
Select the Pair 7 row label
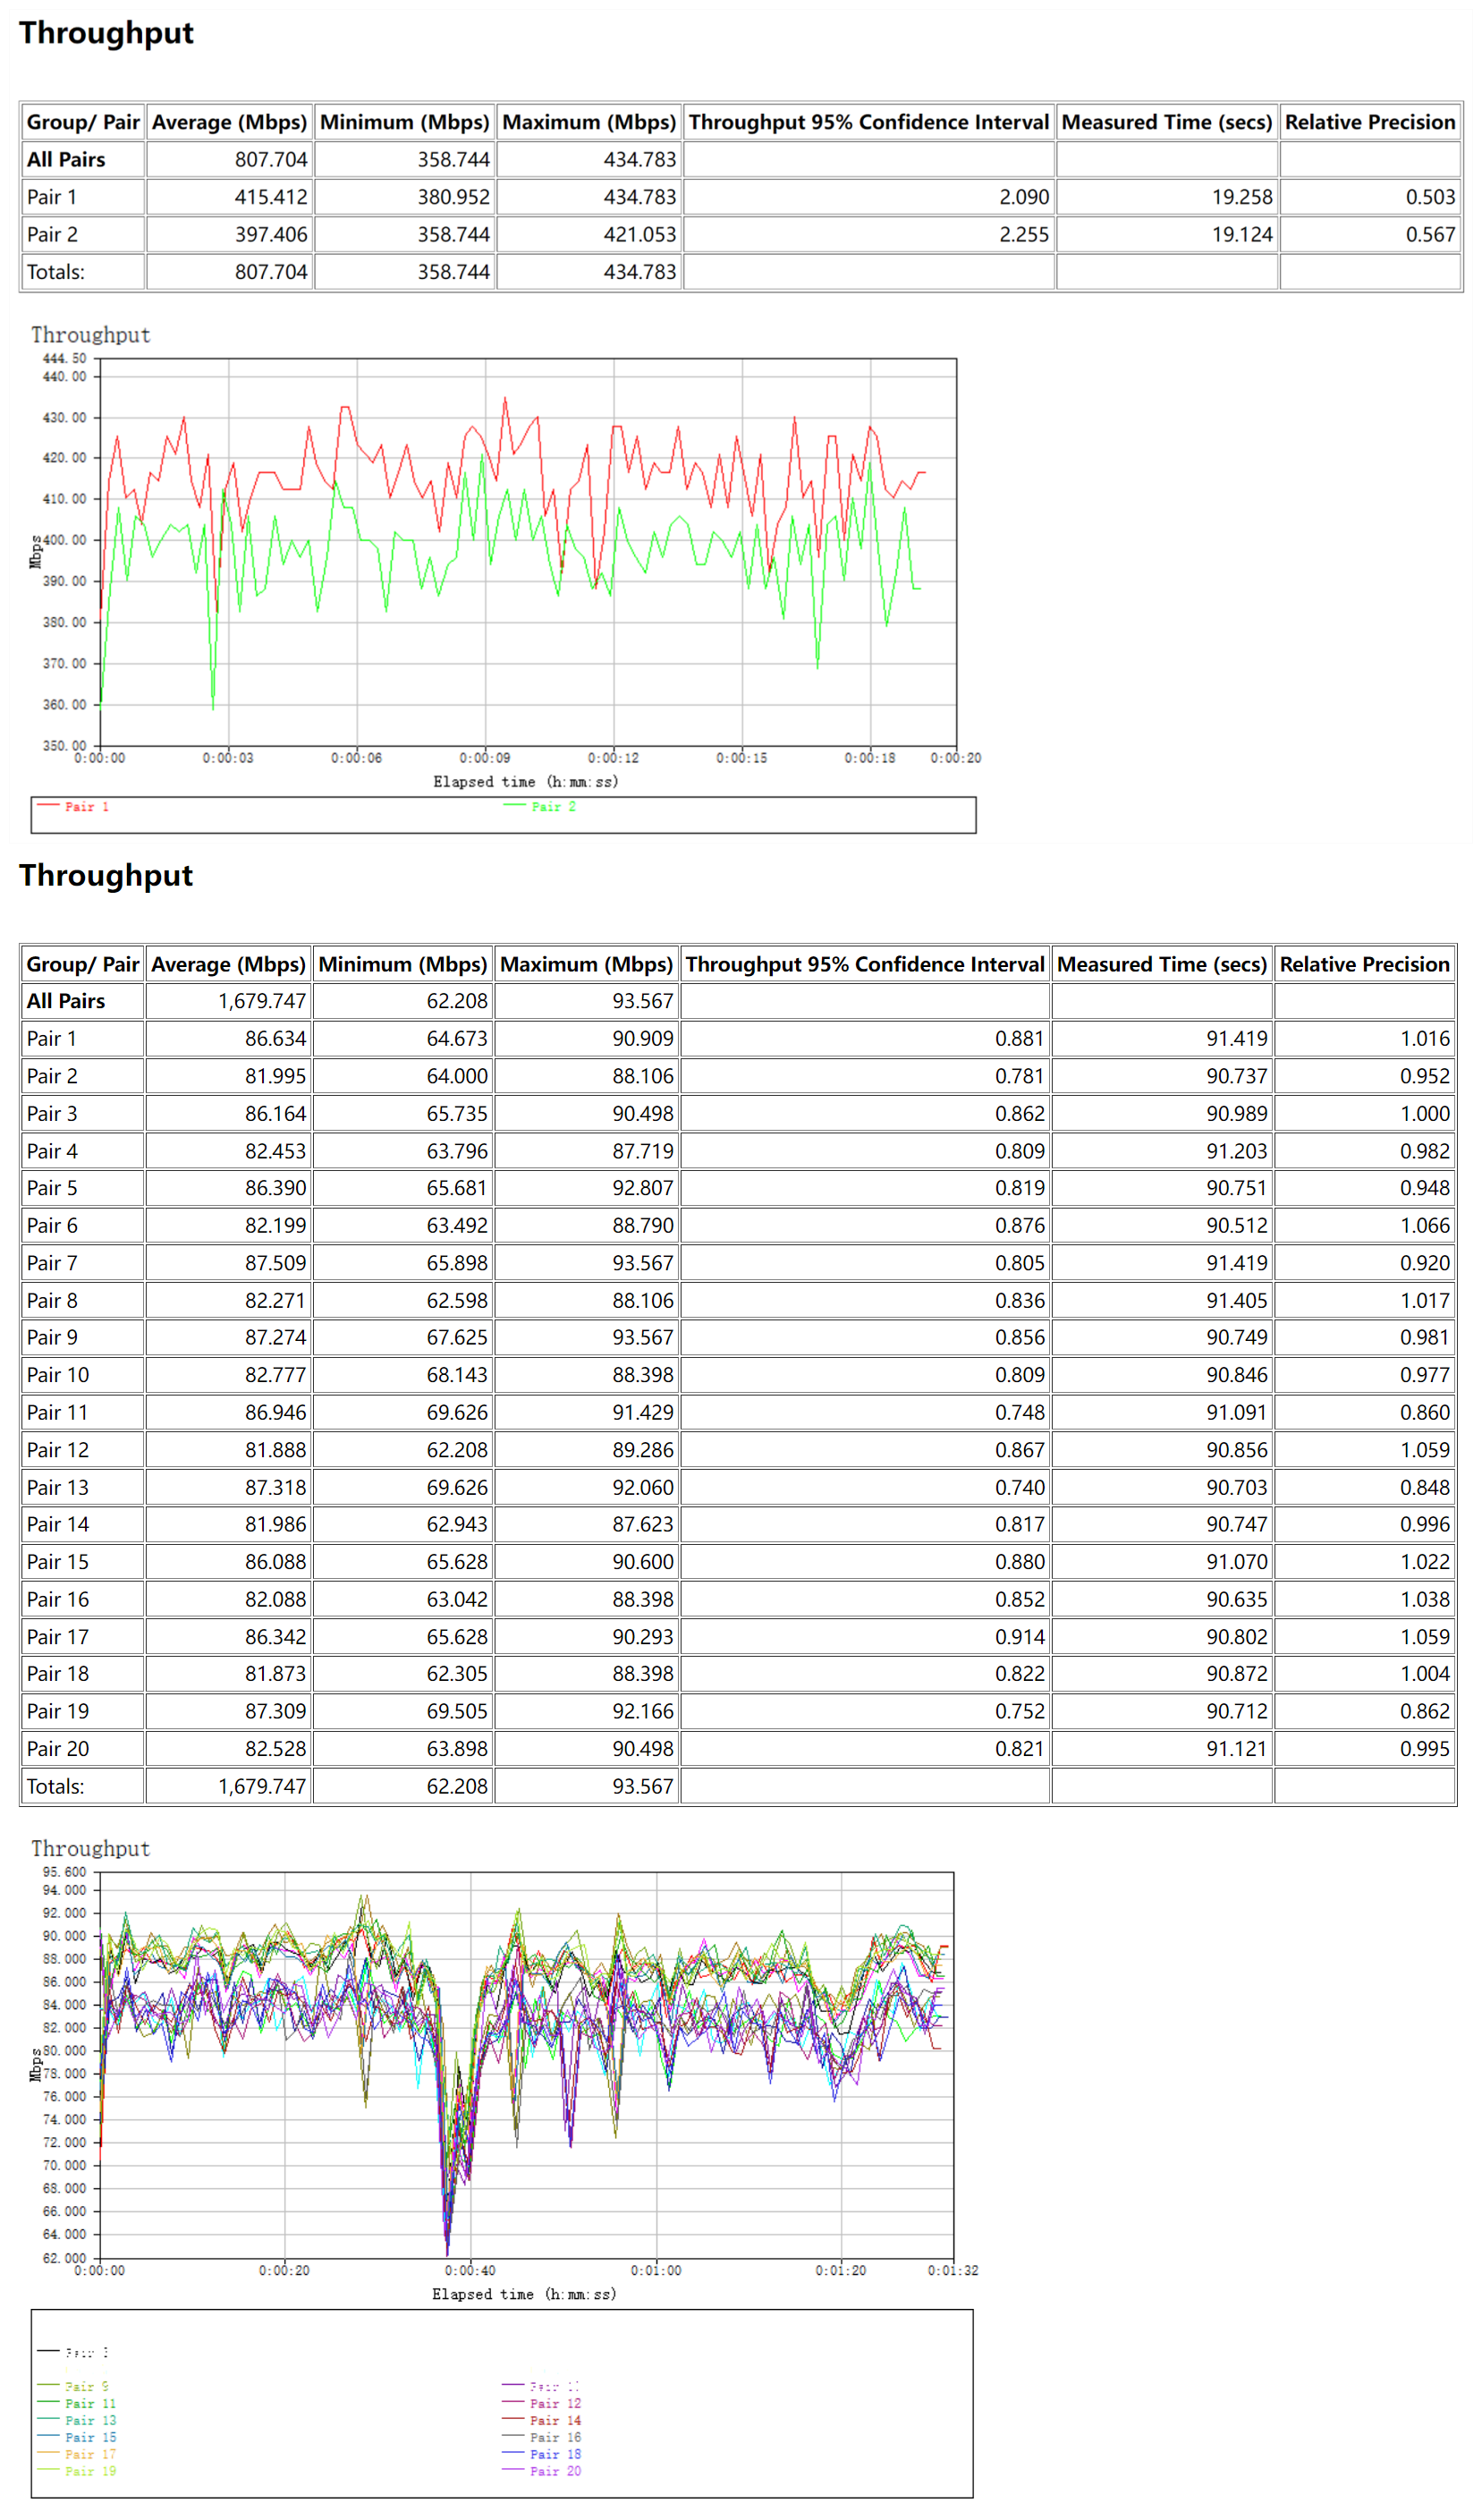click(52, 1264)
